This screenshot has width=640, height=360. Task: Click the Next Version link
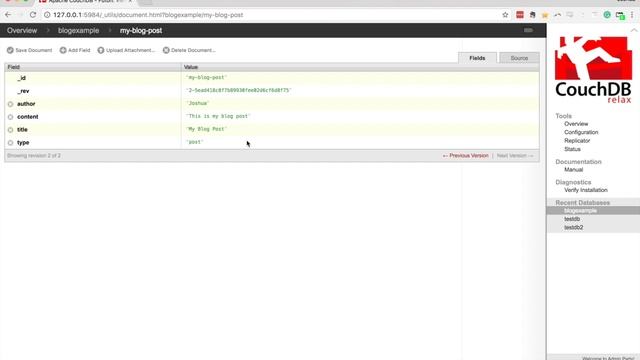[515, 156]
